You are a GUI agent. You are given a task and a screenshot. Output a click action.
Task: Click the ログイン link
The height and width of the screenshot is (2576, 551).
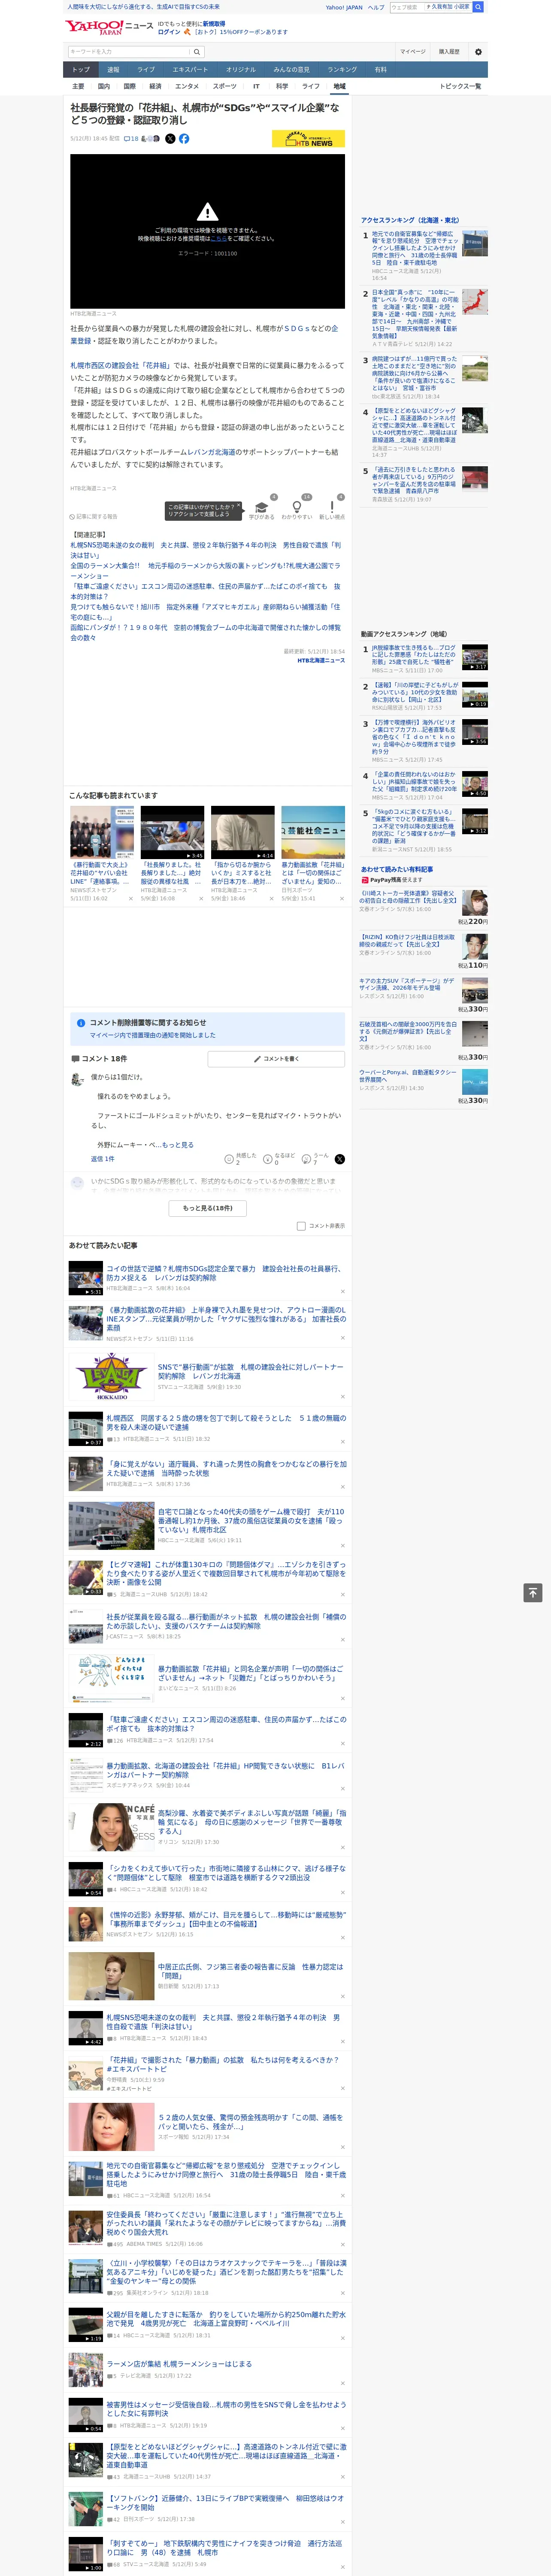[x=169, y=32]
